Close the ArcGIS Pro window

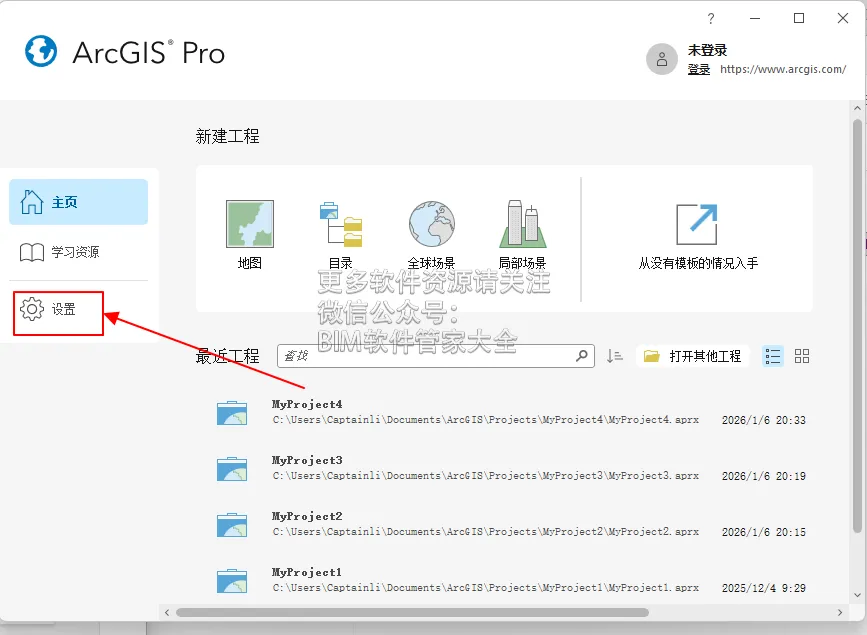pyautogui.click(x=843, y=18)
